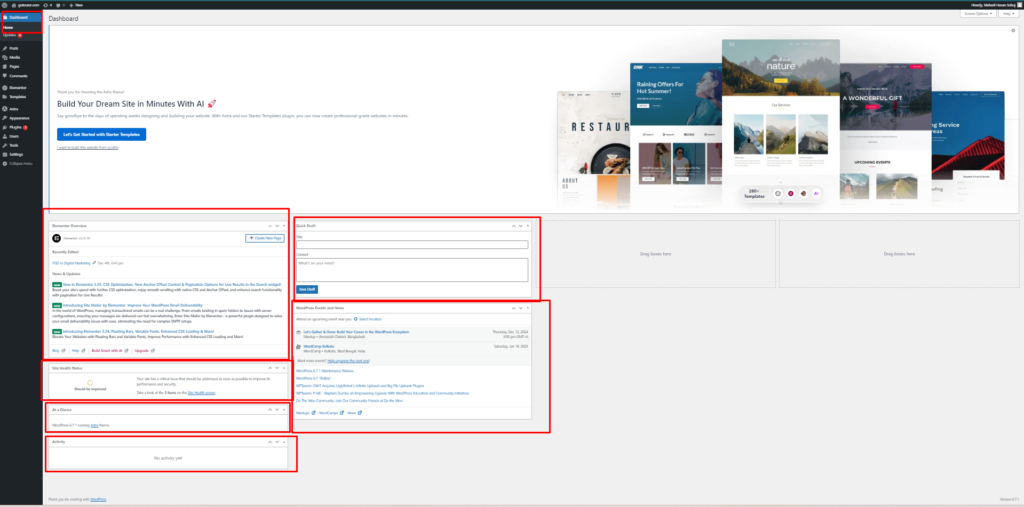Click the Meetups link in events footer
Image resolution: width=1024 pixels, height=507 pixels.
302,413
